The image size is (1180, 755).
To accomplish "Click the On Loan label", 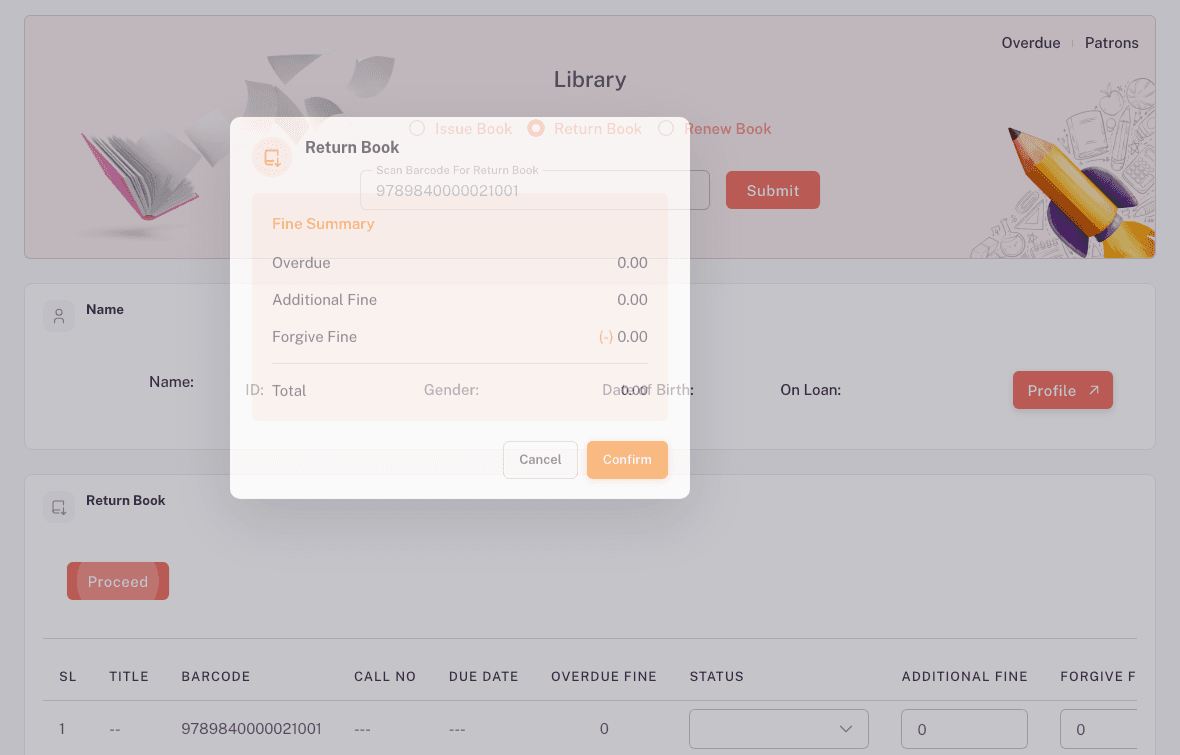I will [x=810, y=390].
